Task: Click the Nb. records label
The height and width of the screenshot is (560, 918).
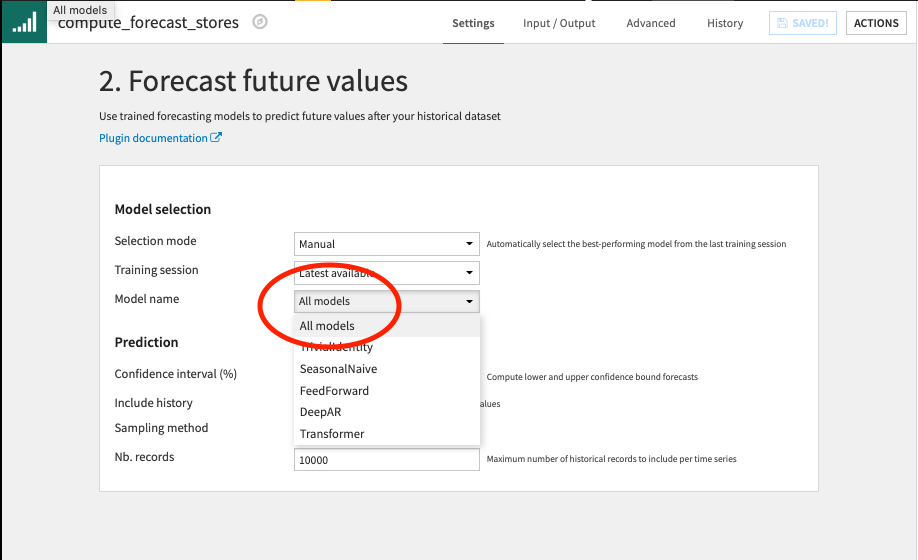Action: point(145,457)
